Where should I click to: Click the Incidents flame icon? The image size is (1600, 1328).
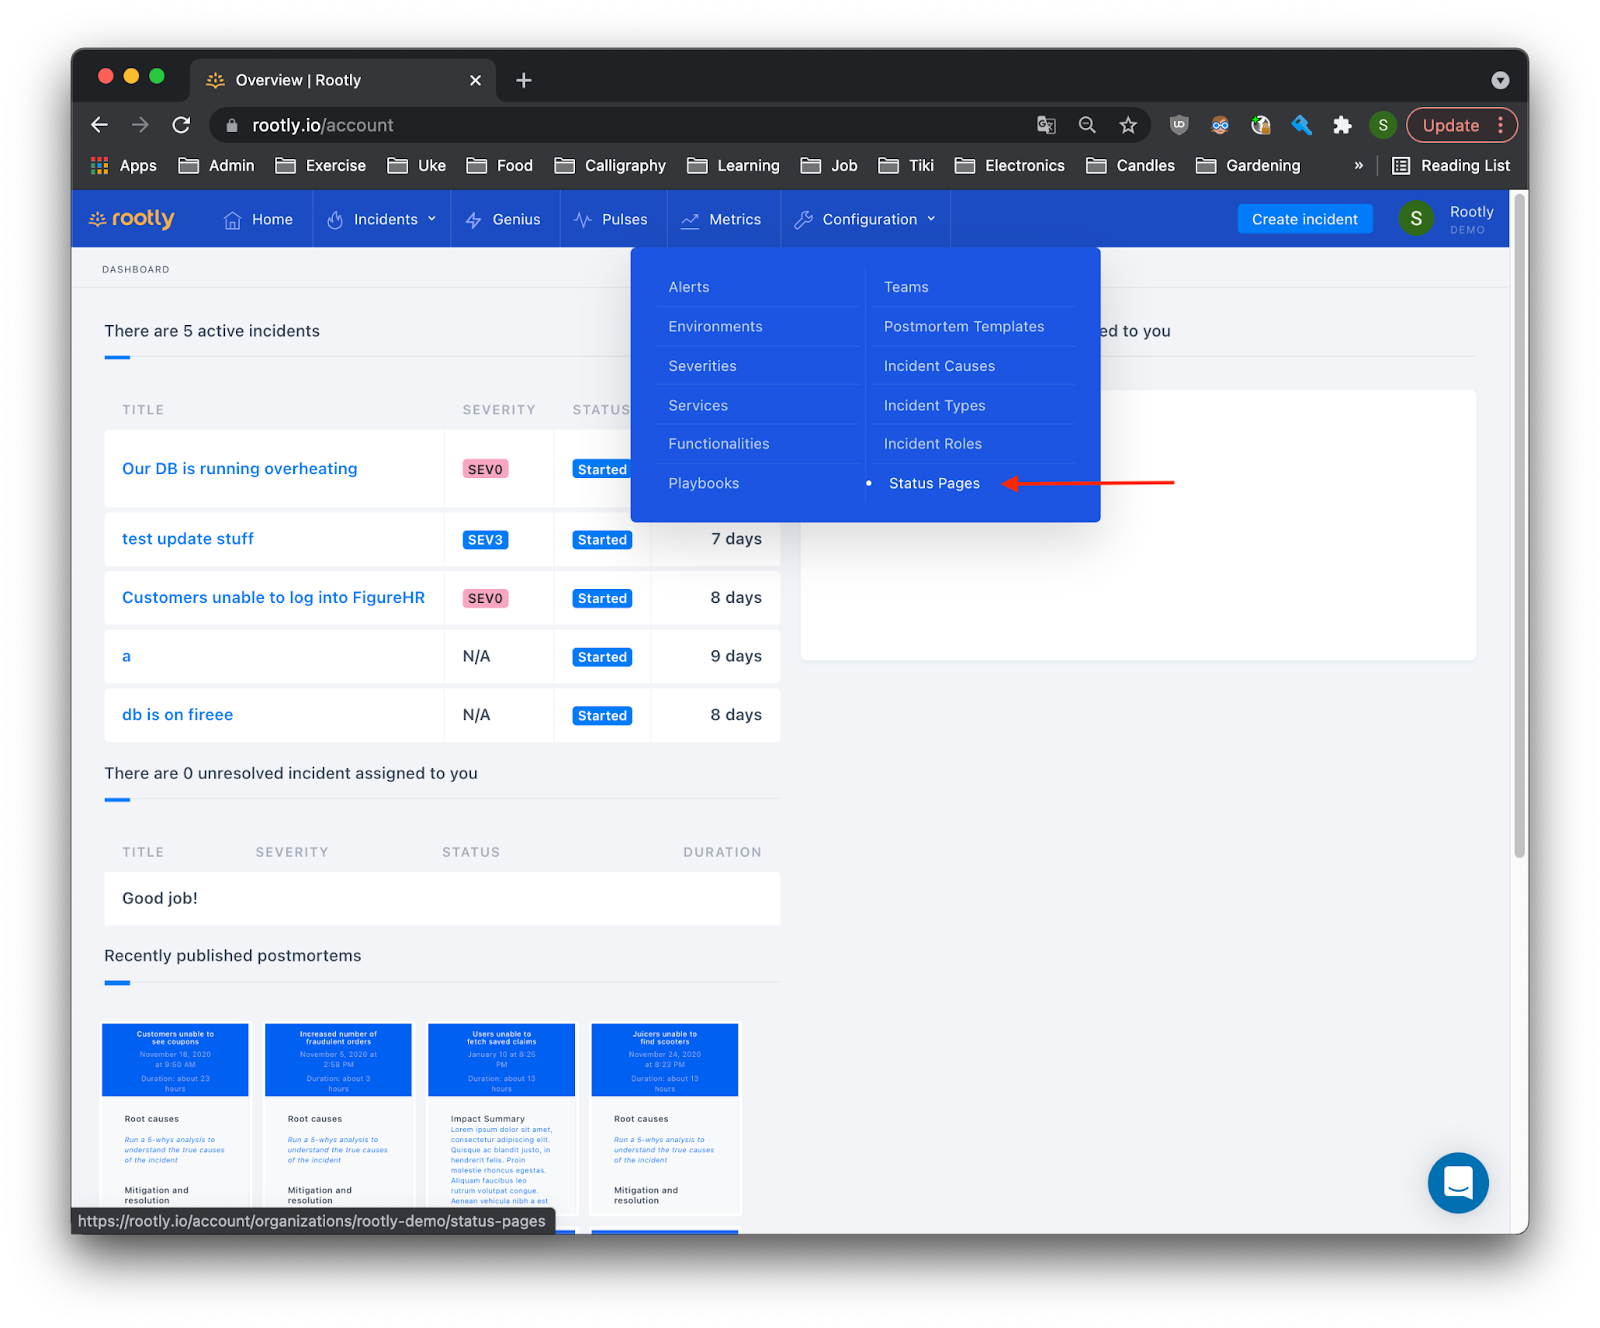click(335, 220)
